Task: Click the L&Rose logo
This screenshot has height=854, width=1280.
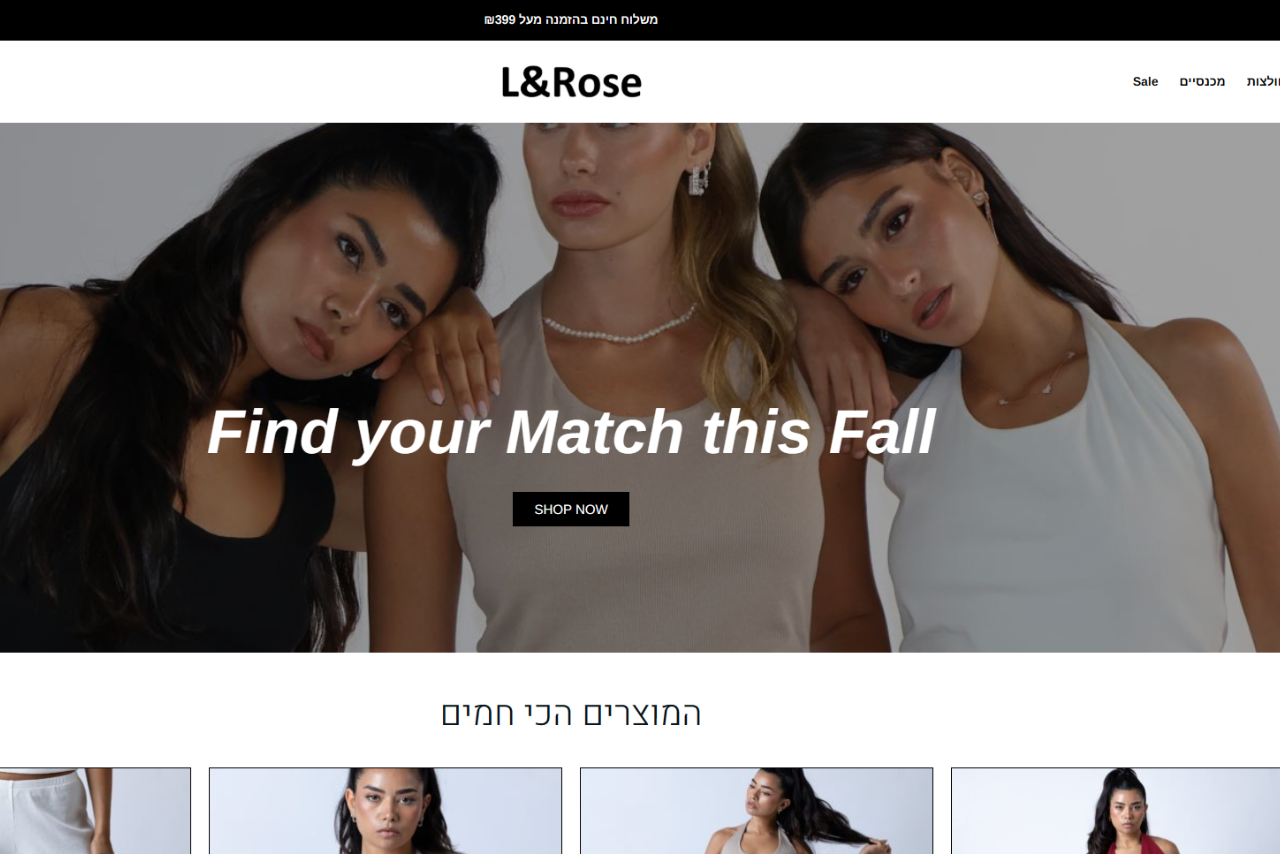Action: coord(571,82)
